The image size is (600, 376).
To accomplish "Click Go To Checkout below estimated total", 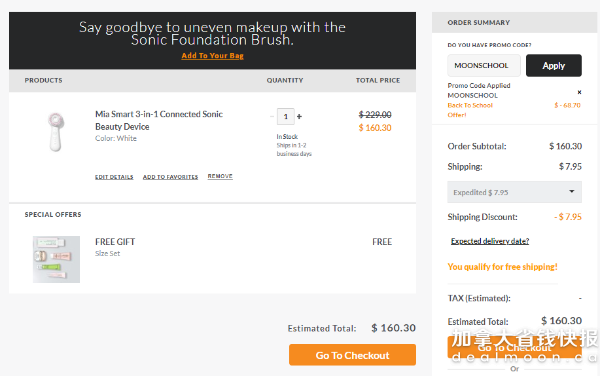I will click(352, 355).
